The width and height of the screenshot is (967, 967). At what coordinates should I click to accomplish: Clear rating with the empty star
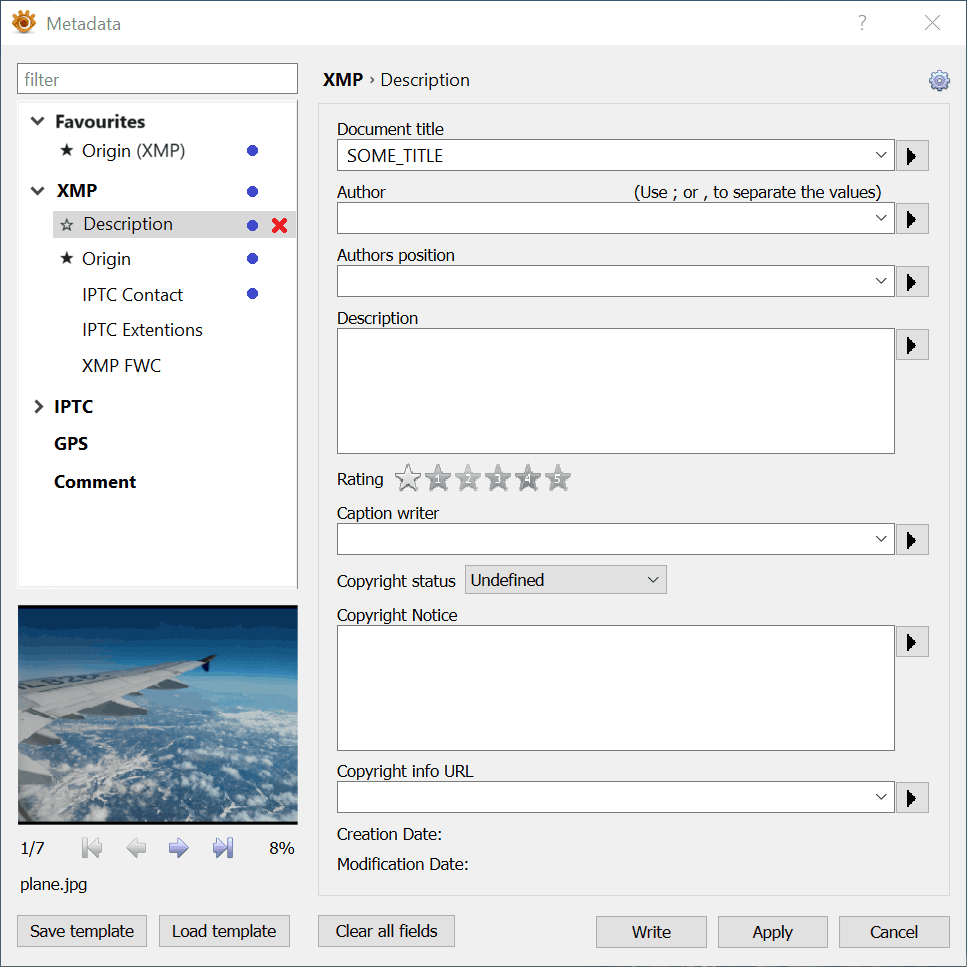(x=407, y=479)
